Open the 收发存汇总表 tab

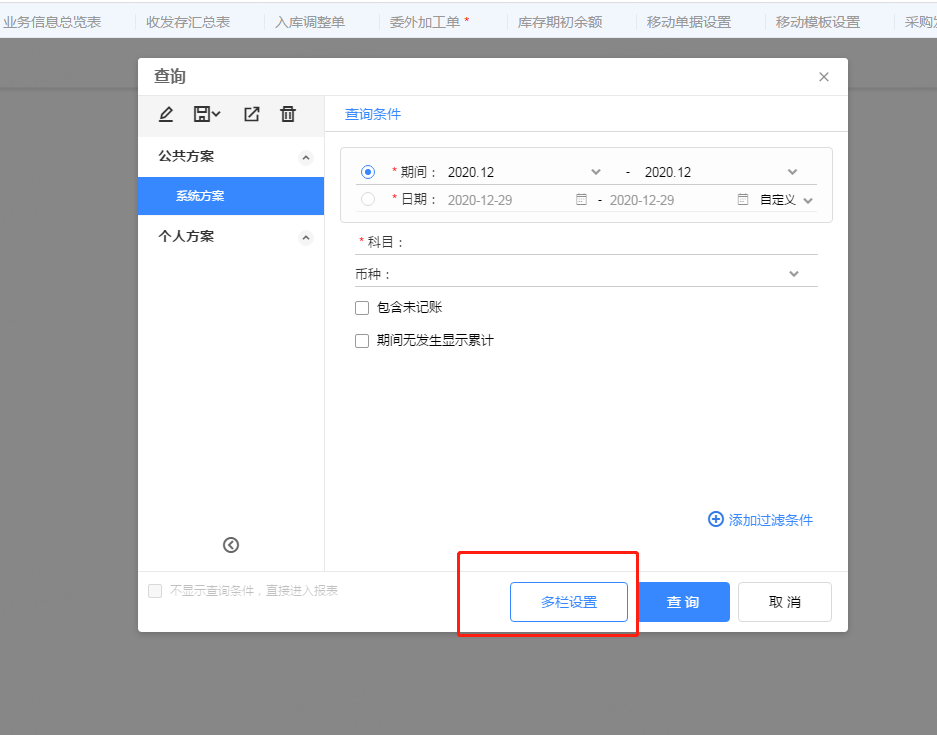point(188,22)
